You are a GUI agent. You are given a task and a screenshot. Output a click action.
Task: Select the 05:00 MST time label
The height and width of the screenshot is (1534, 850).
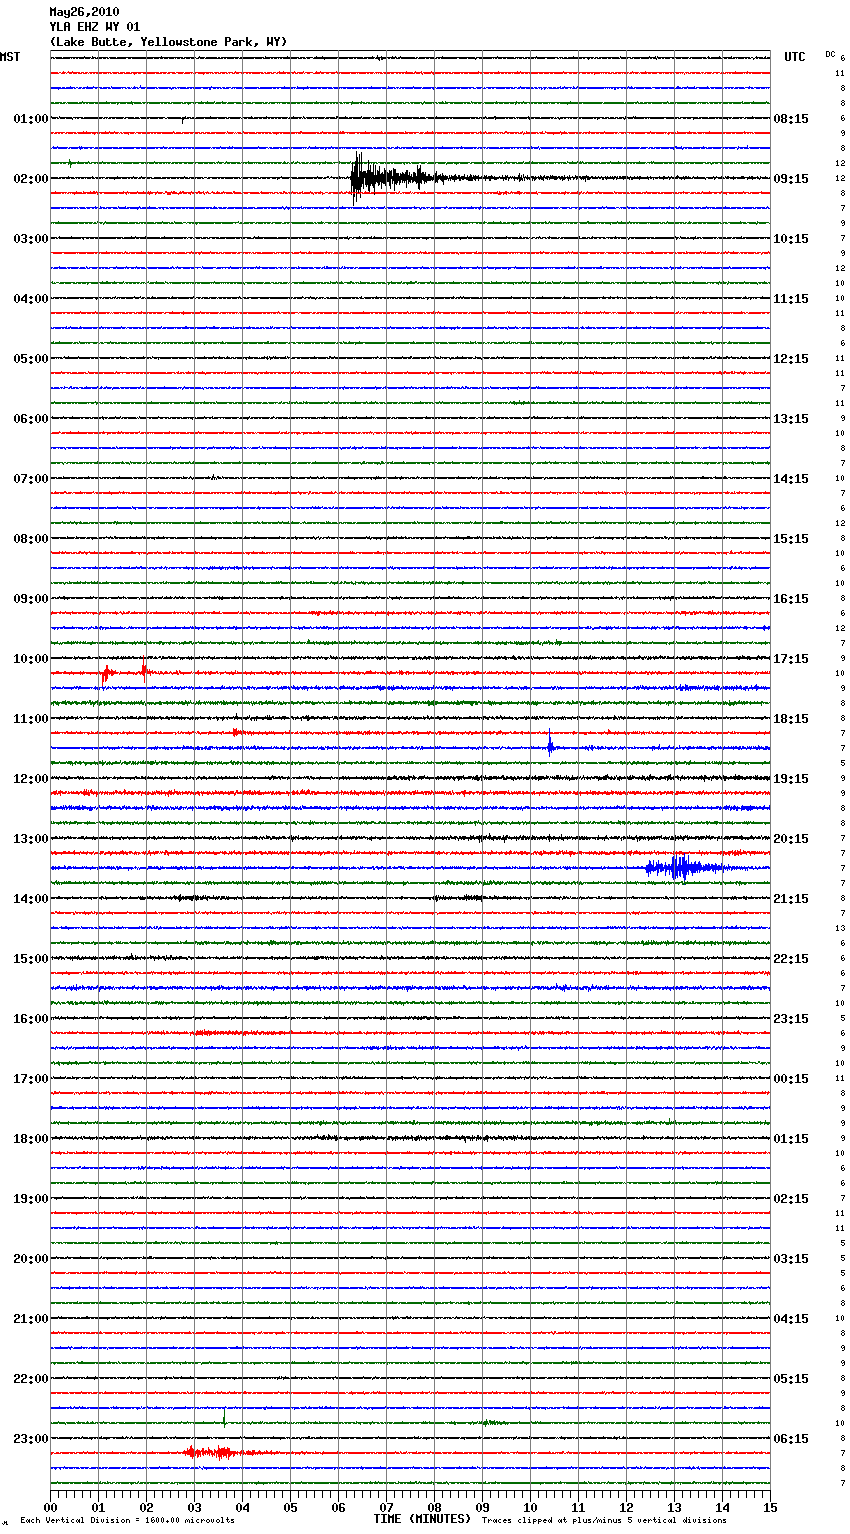[x=31, y=359]
